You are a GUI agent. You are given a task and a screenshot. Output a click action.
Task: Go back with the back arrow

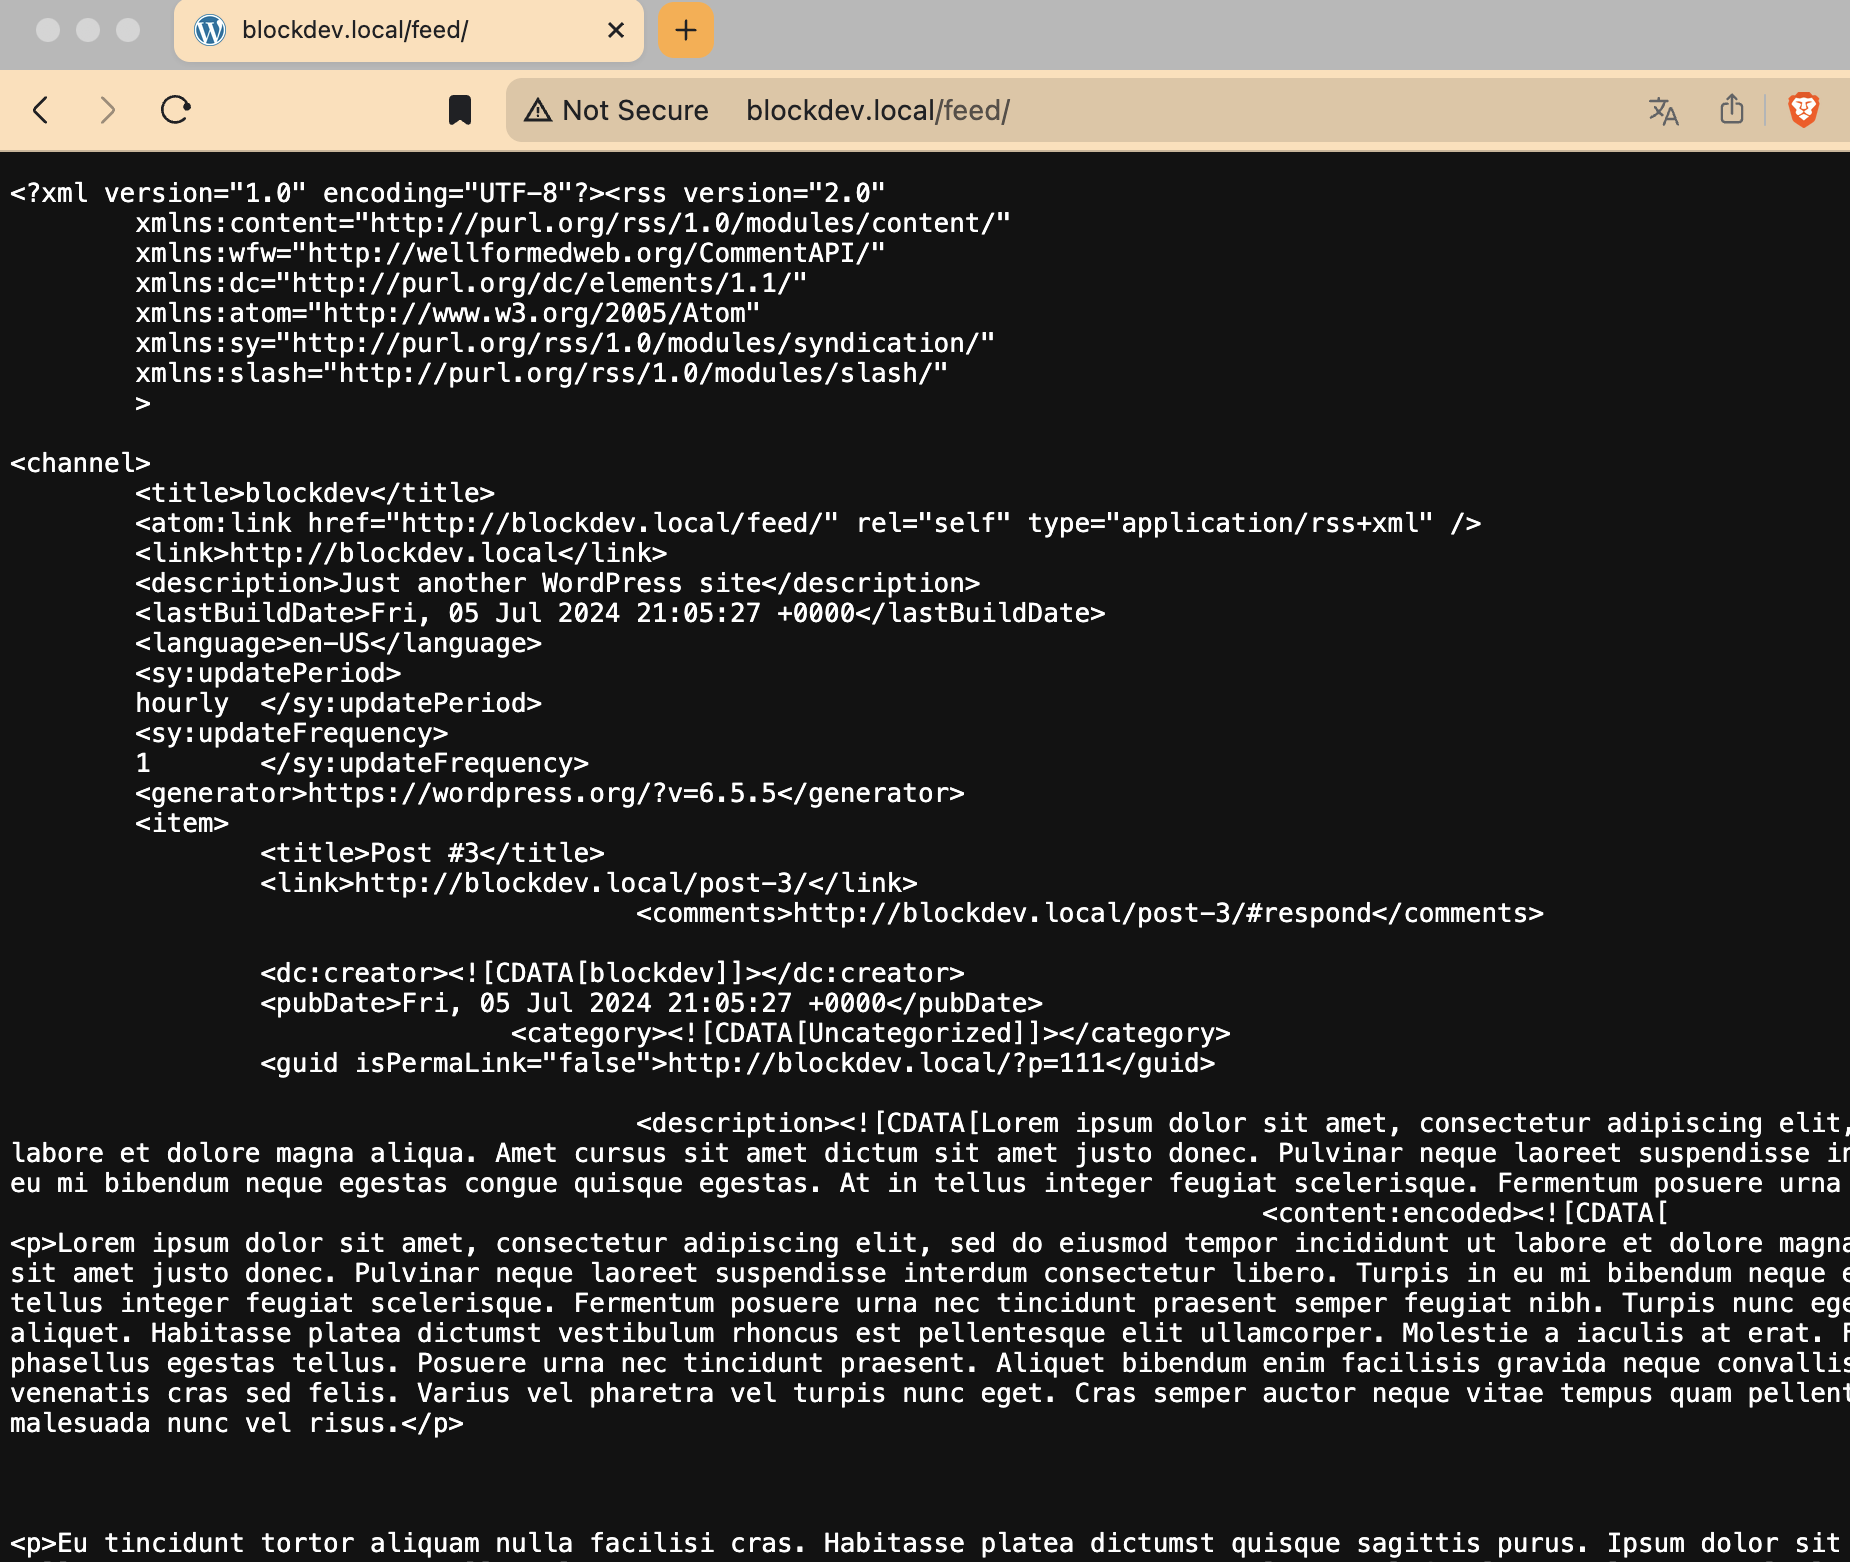click(41, 110)
